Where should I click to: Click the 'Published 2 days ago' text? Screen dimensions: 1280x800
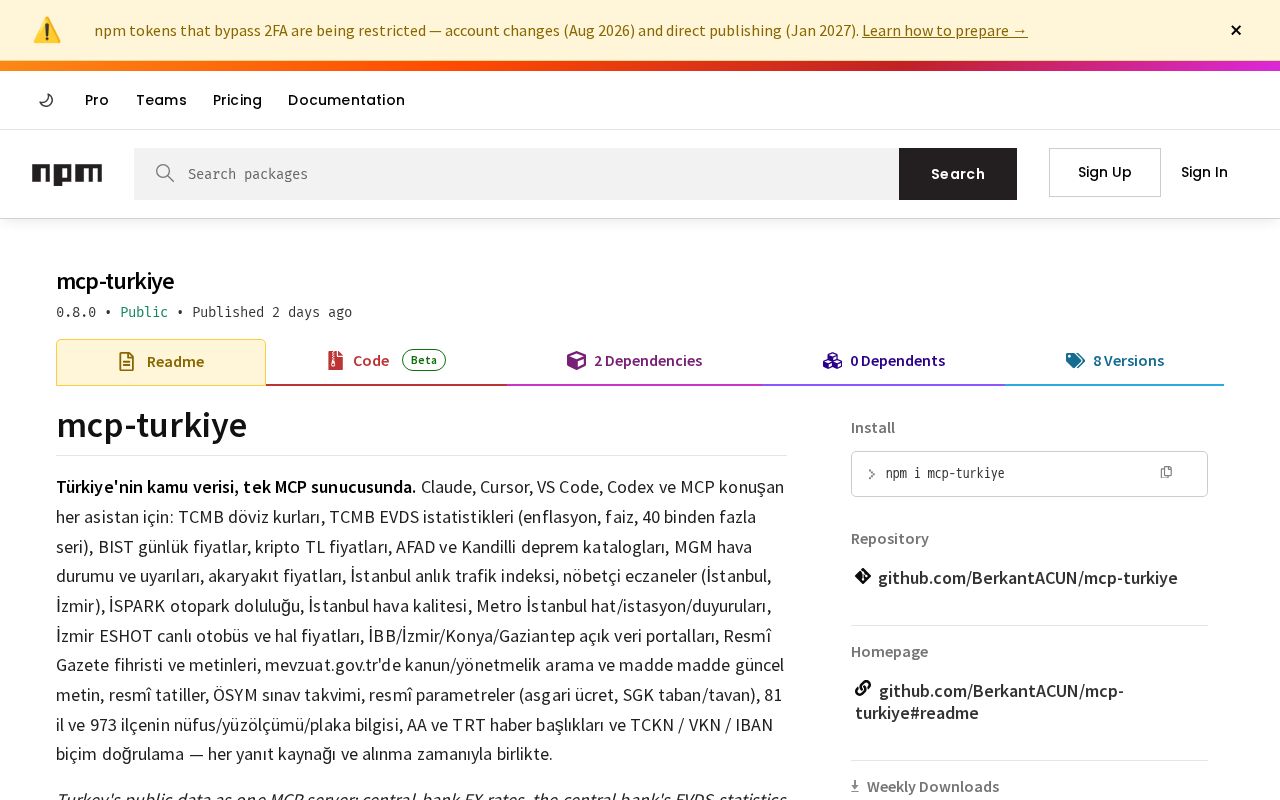(272, 312)
